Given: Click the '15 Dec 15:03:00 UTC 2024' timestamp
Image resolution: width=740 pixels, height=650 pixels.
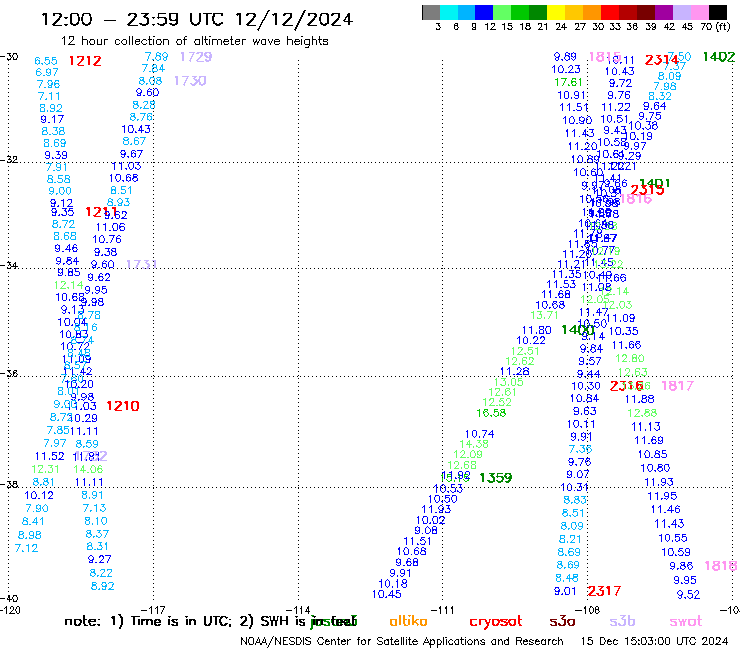Looking at the screenshot, I should tap(654, 641).
